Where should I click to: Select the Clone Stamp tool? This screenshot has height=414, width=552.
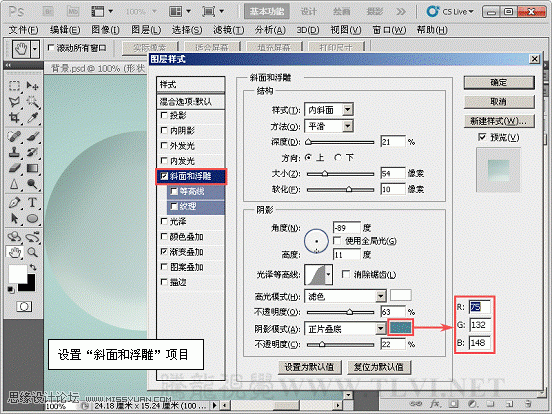pyautogui.click(x=14, y=152)
